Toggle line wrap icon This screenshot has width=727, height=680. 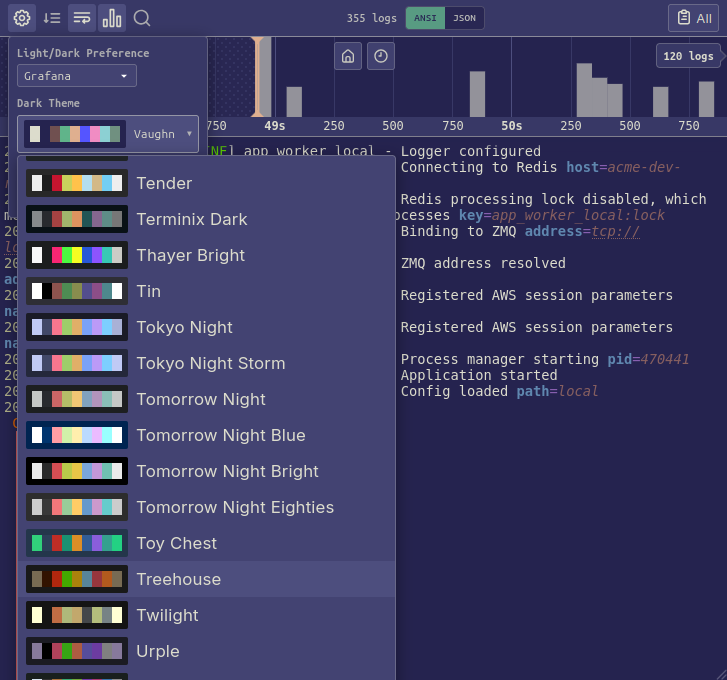point(82,18)
